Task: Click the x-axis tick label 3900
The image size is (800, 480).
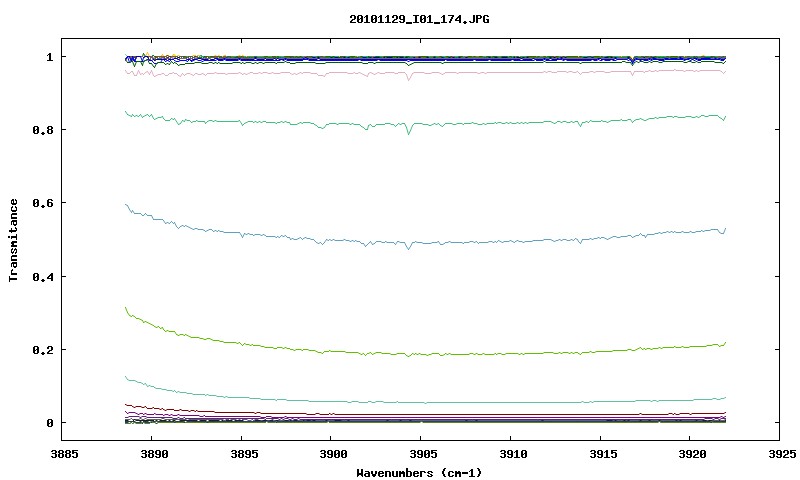Action: [x=333, y=454]
